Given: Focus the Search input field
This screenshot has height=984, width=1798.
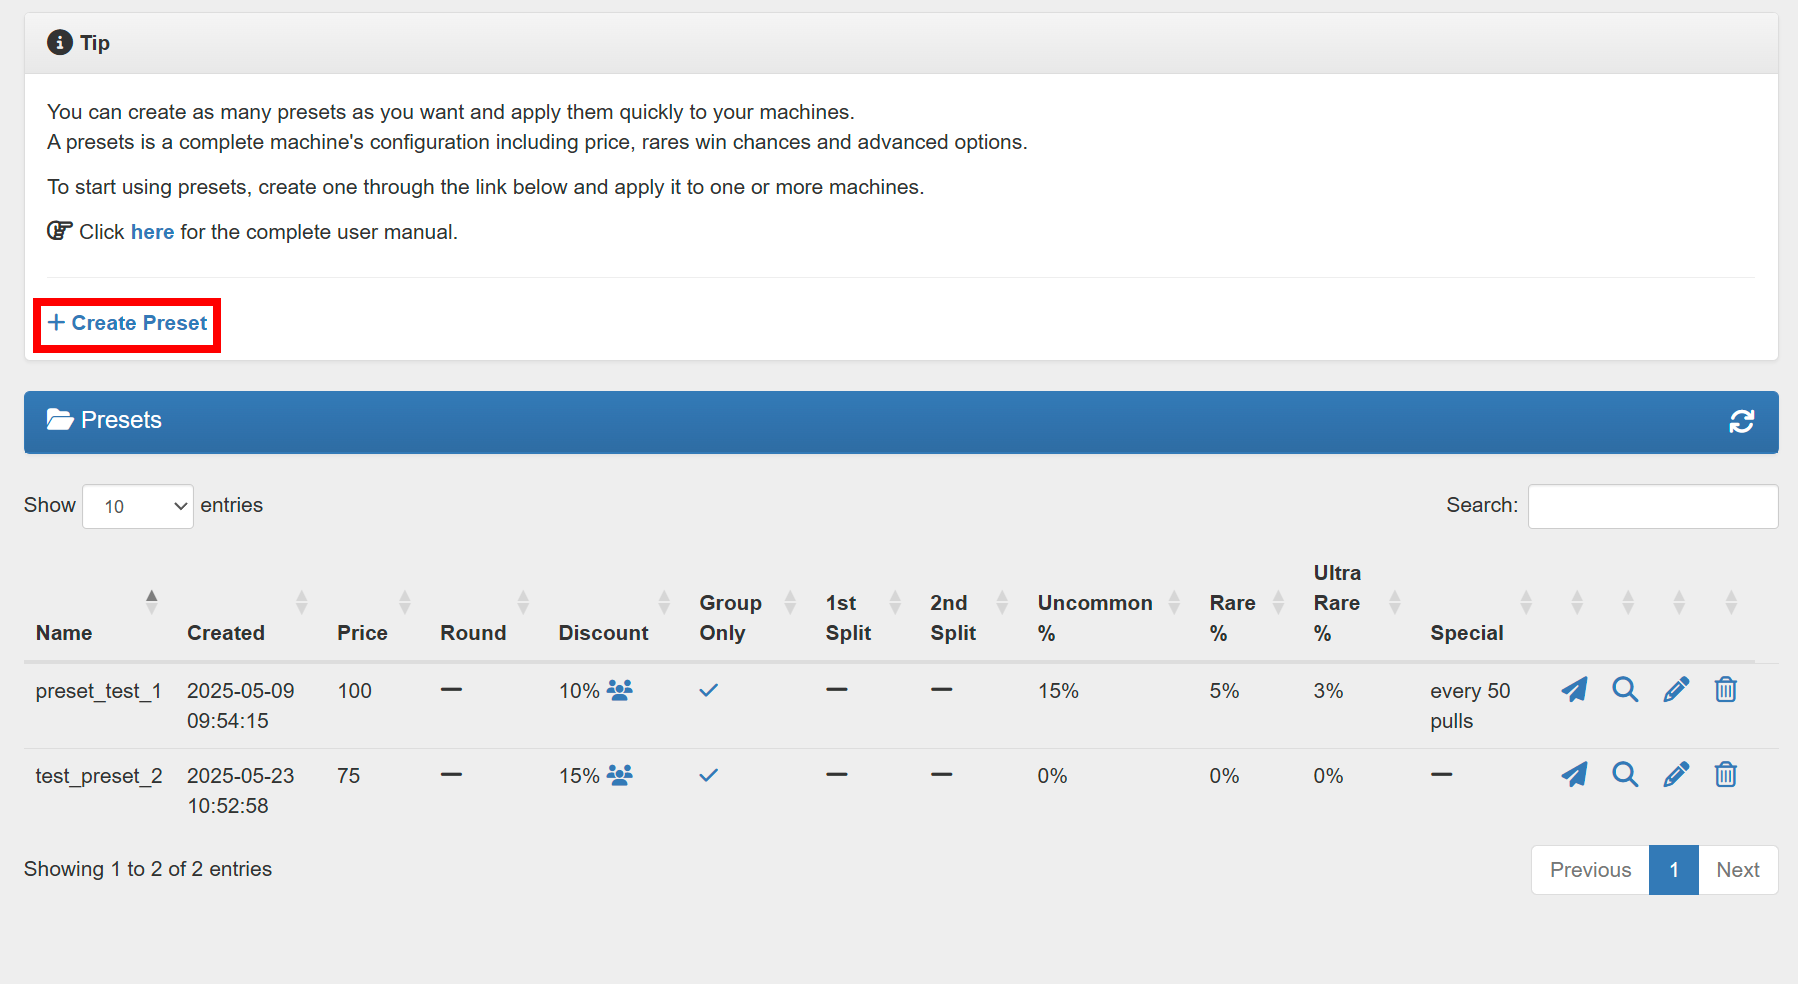Looking at the screenshot, I should [x=1653, y=506].
